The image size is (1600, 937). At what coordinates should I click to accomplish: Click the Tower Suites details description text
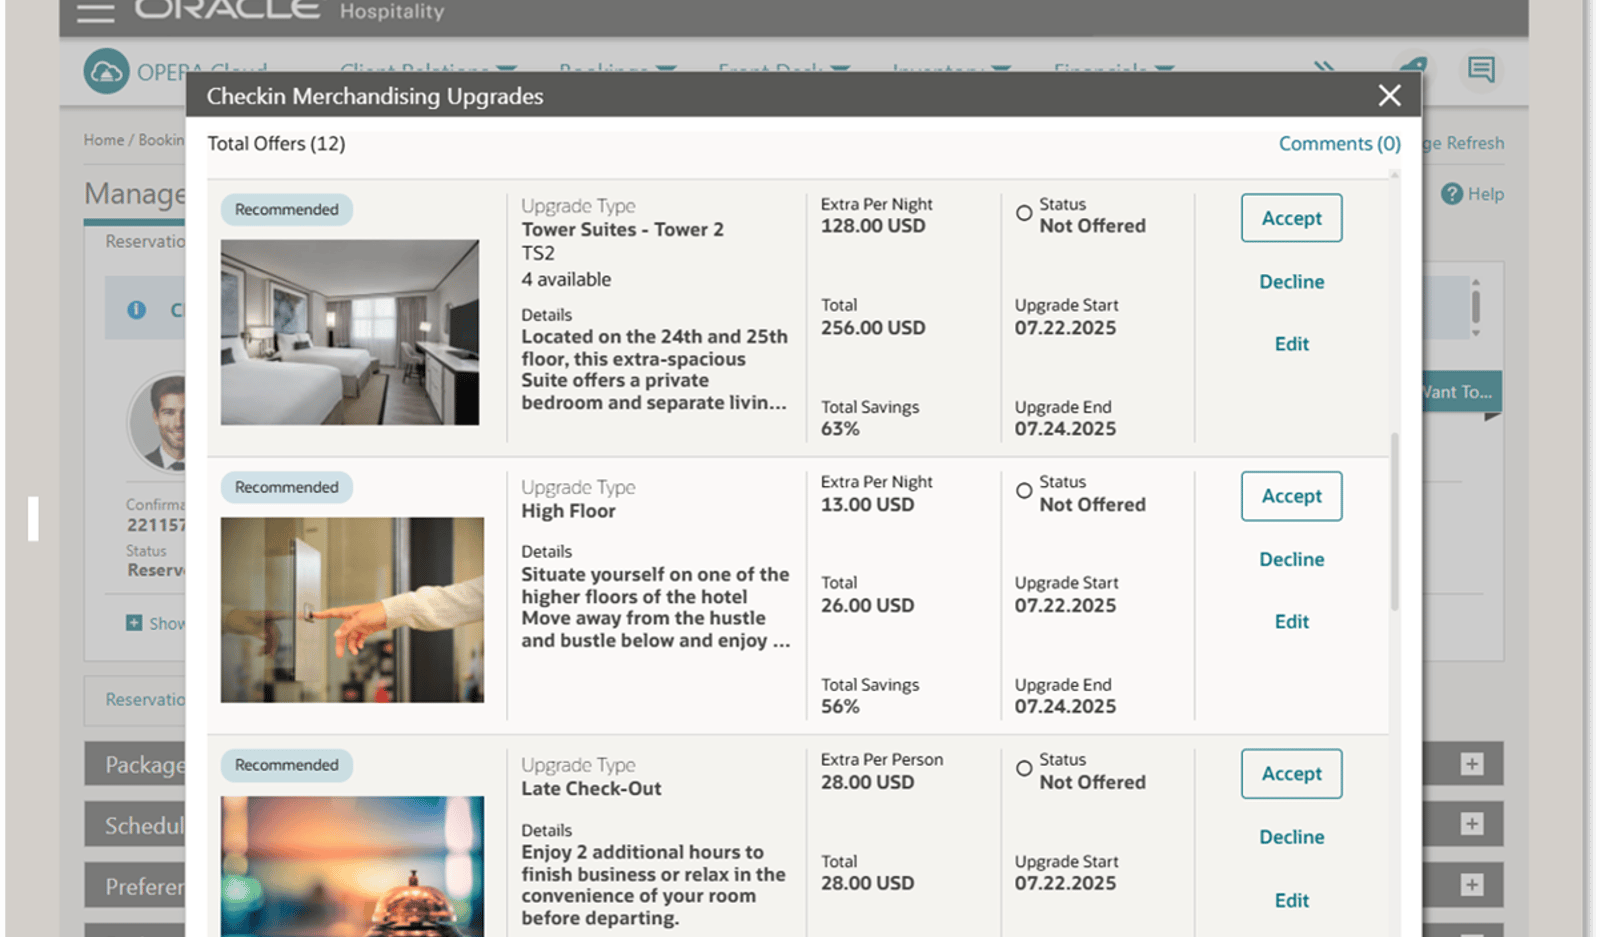[654, 370]
